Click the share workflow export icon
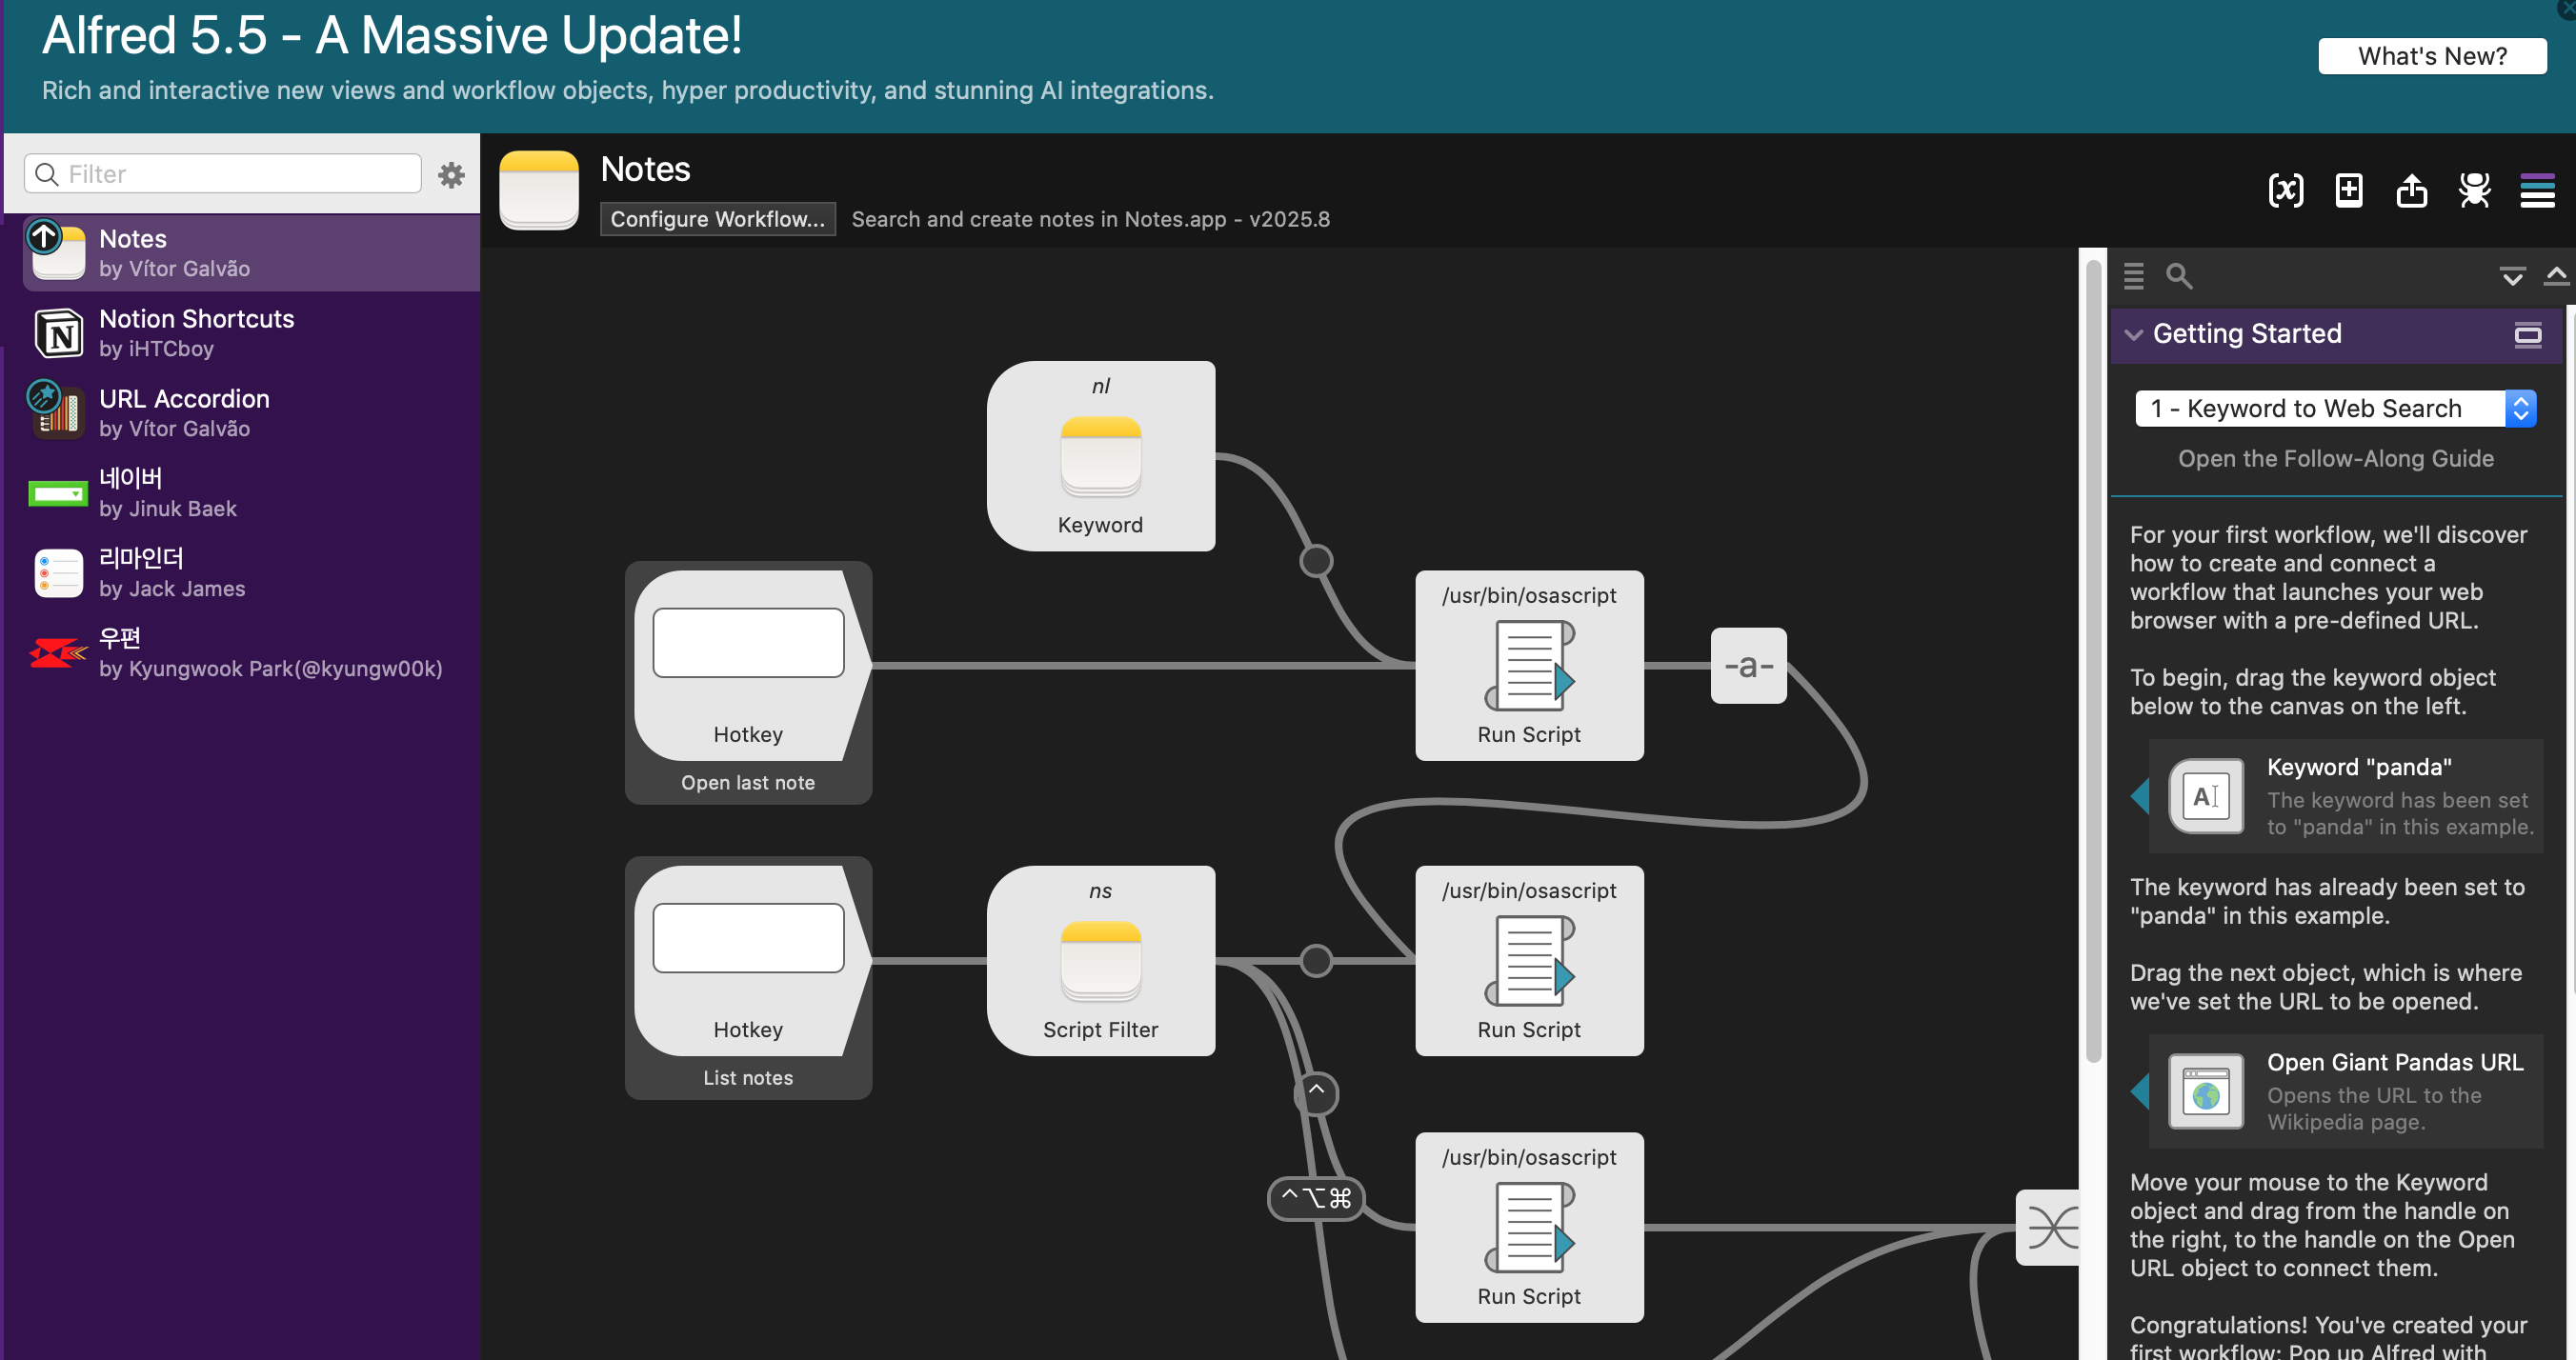2576x1360 pixels. point(2411,190)
